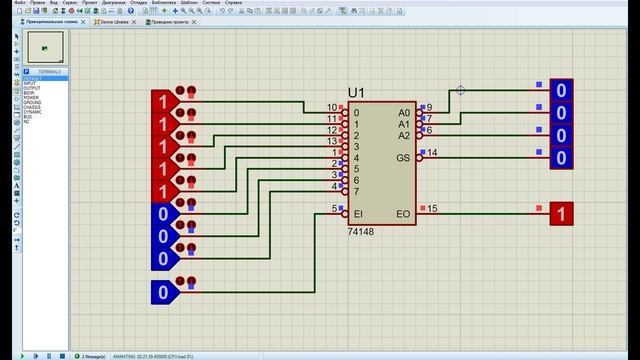Viewport: 640px width, 360px height.
Task: Click the Cut scissors icon
Action: click(242, 11)
